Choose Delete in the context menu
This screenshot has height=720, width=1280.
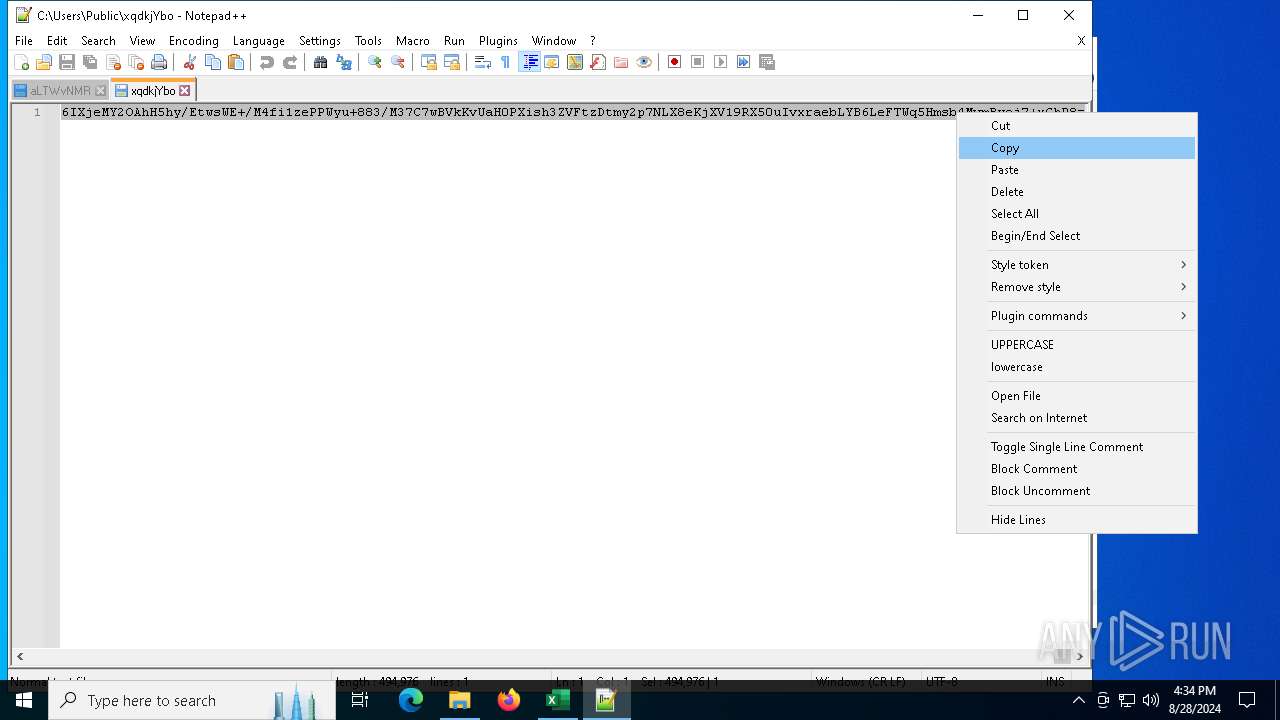(x=1077, y=192)
